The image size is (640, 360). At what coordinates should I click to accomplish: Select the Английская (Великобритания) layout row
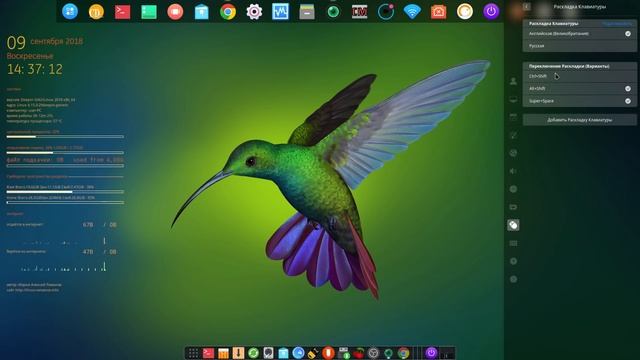[580, 34]
